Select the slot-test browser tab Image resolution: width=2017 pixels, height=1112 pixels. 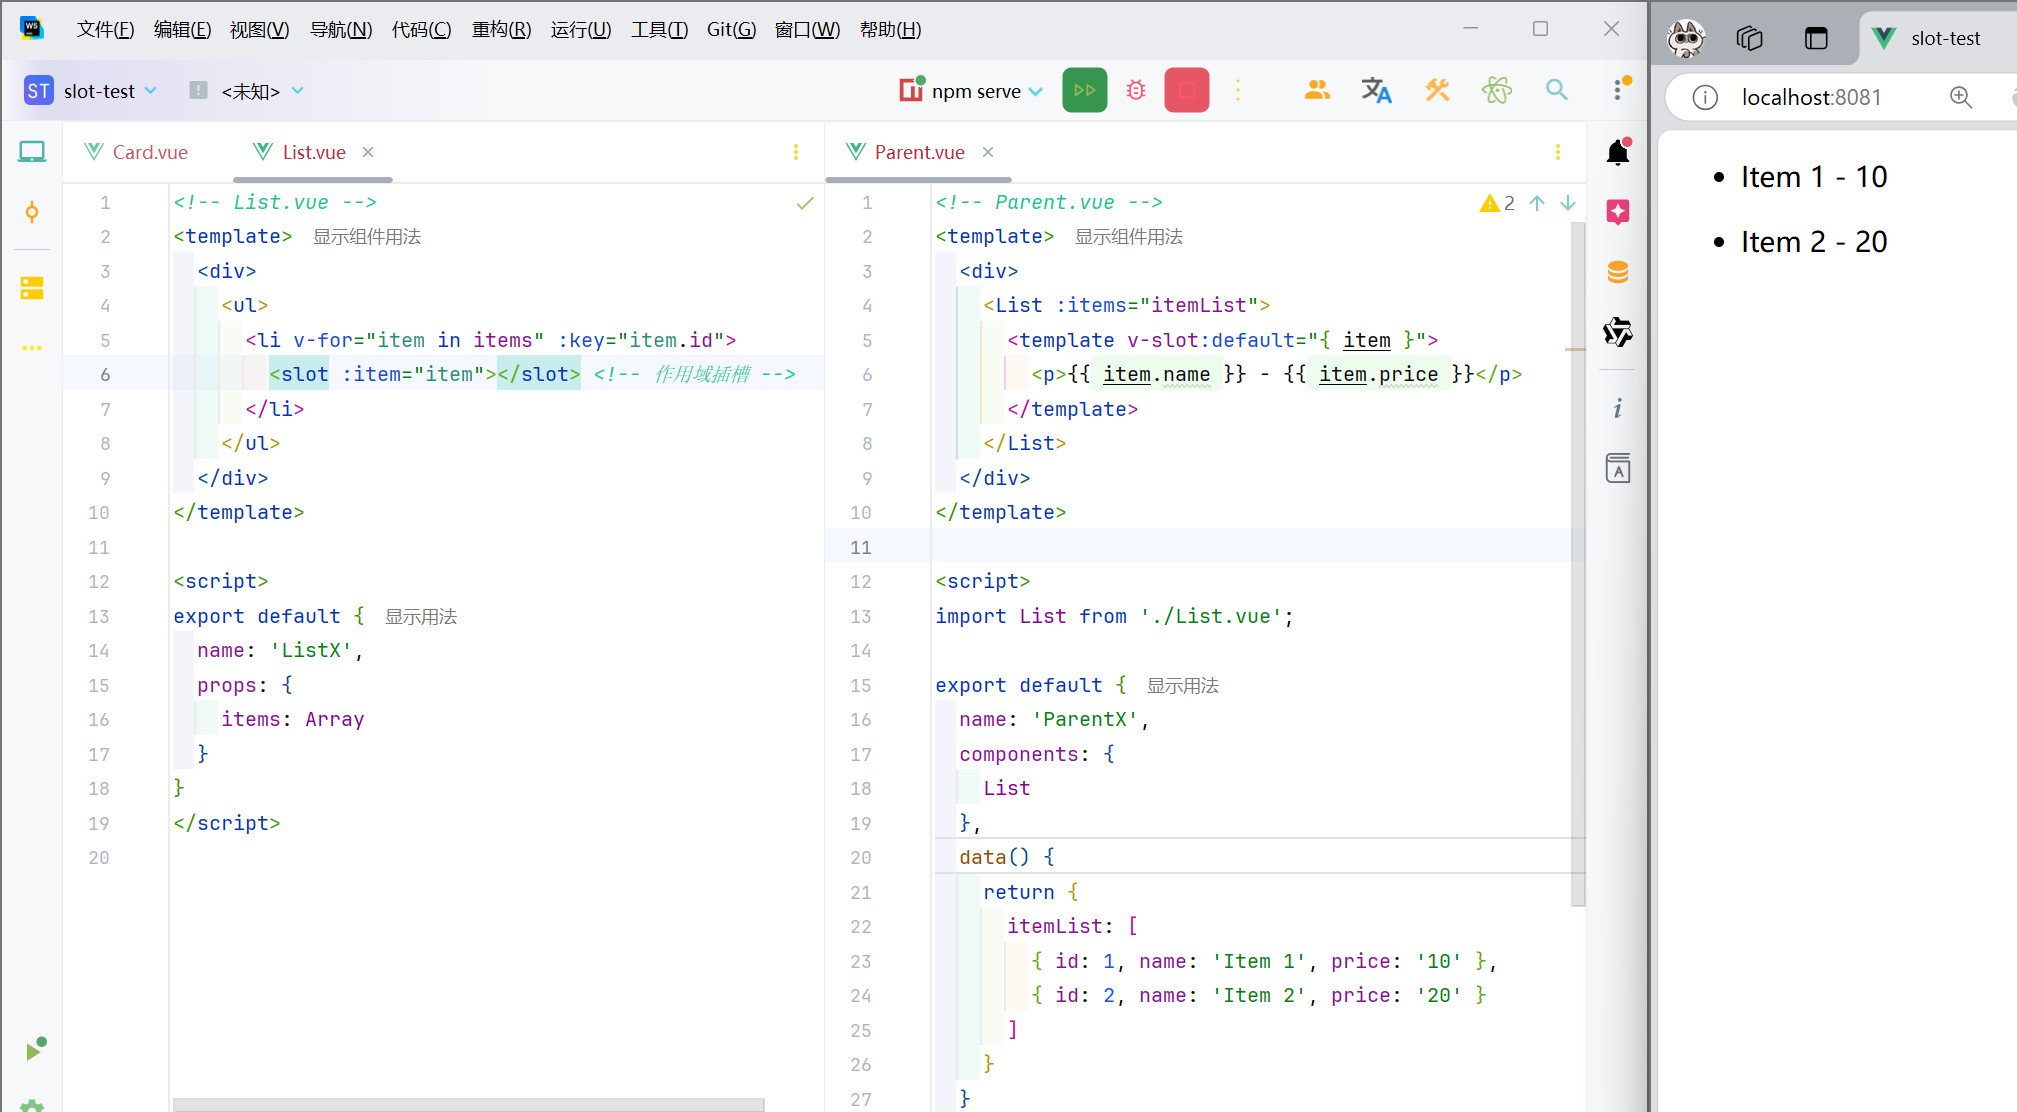[x=1937, y=38]
